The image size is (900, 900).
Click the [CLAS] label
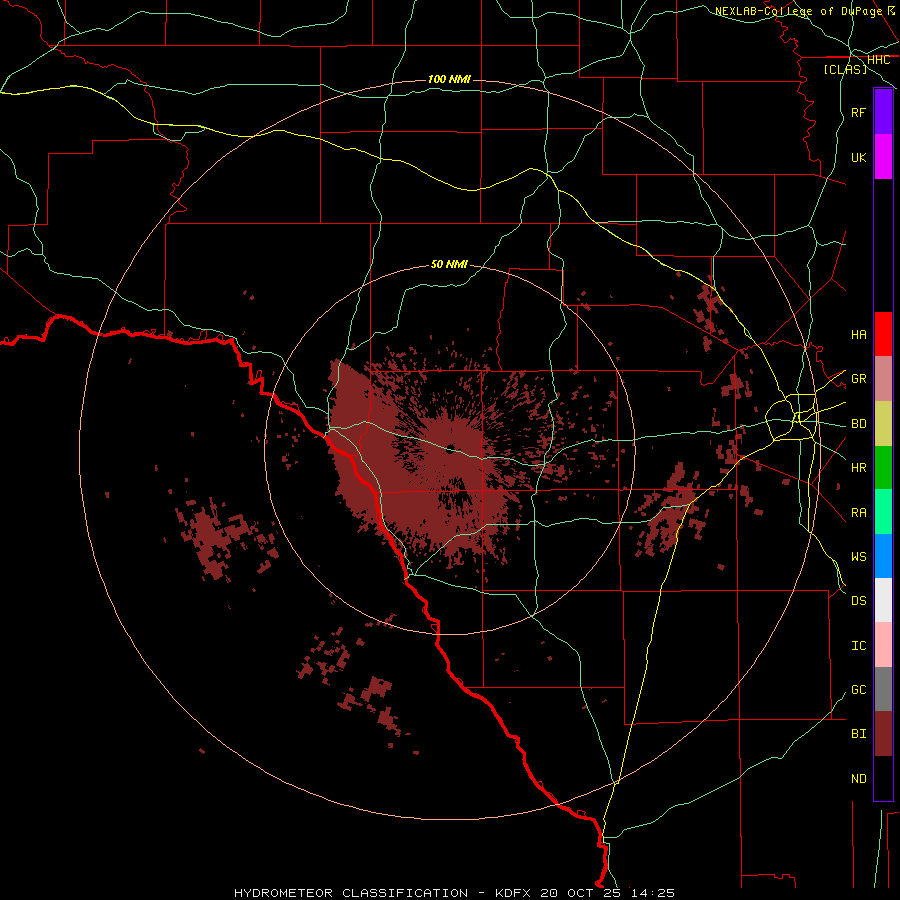845,70
